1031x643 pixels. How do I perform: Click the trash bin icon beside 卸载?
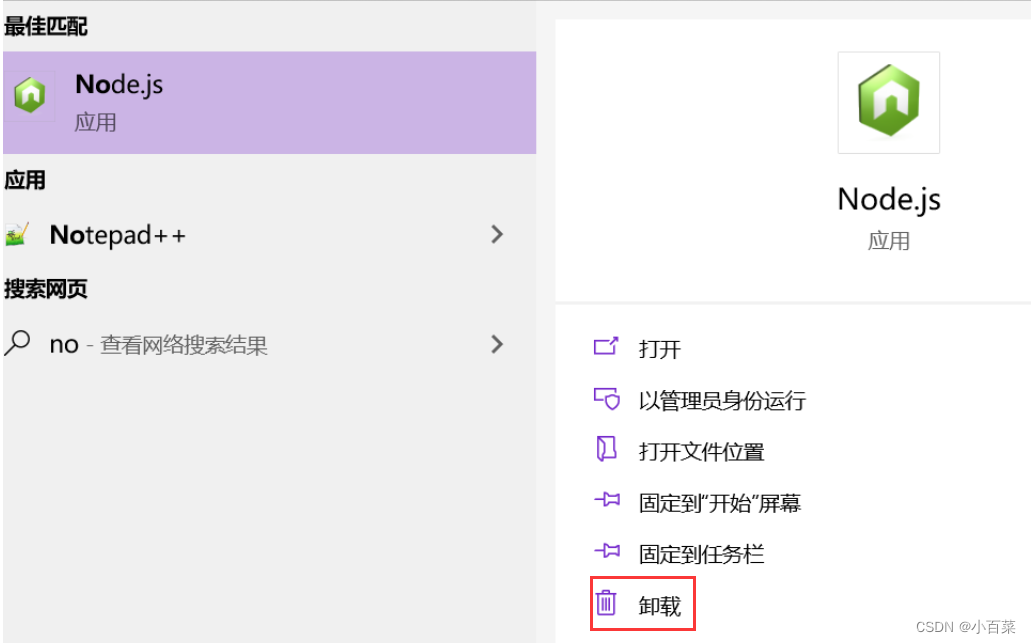607,603
